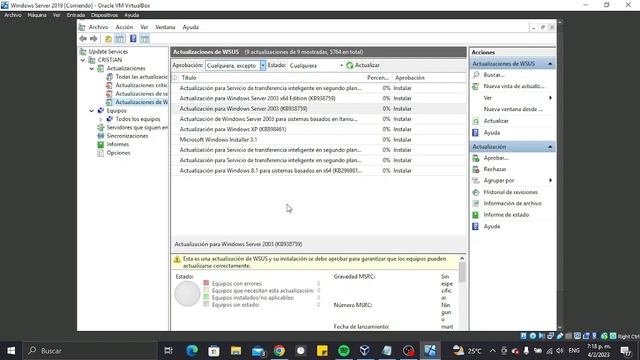
Task: Click the Back arrow in the console toolbar
Action: point(83,39)
